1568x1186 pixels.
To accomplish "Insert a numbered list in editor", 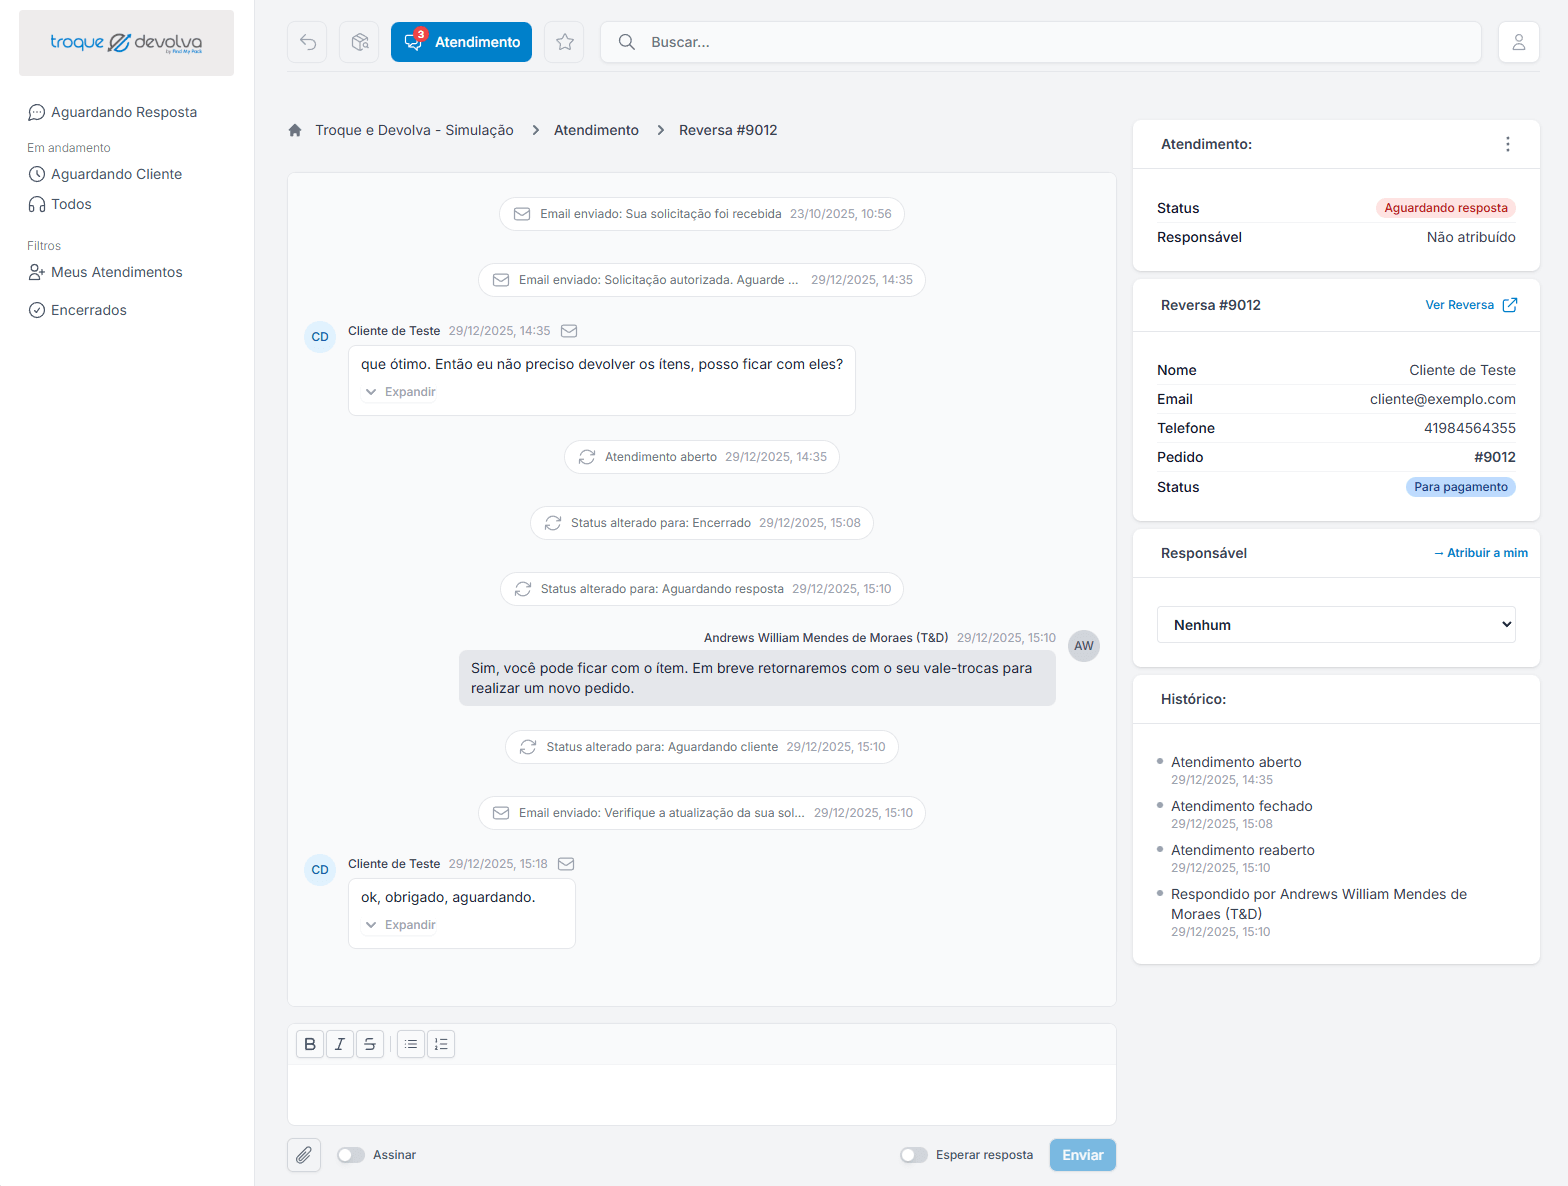I will click(441, 1044).
